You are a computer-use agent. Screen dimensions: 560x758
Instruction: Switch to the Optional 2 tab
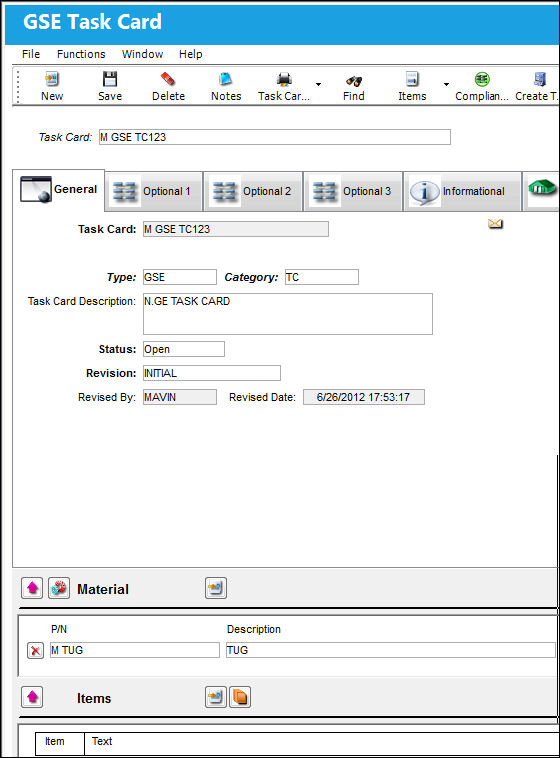(x=253, y=191)
